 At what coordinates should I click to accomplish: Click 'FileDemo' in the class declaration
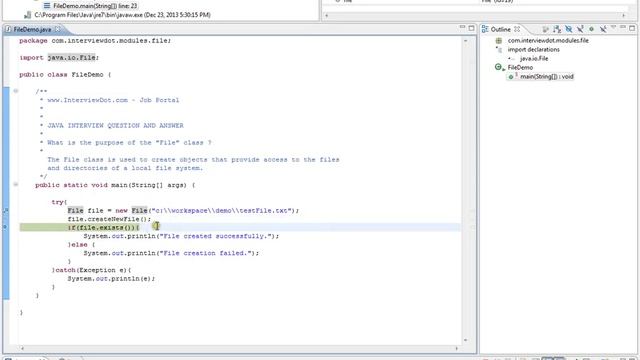(87, 75)
